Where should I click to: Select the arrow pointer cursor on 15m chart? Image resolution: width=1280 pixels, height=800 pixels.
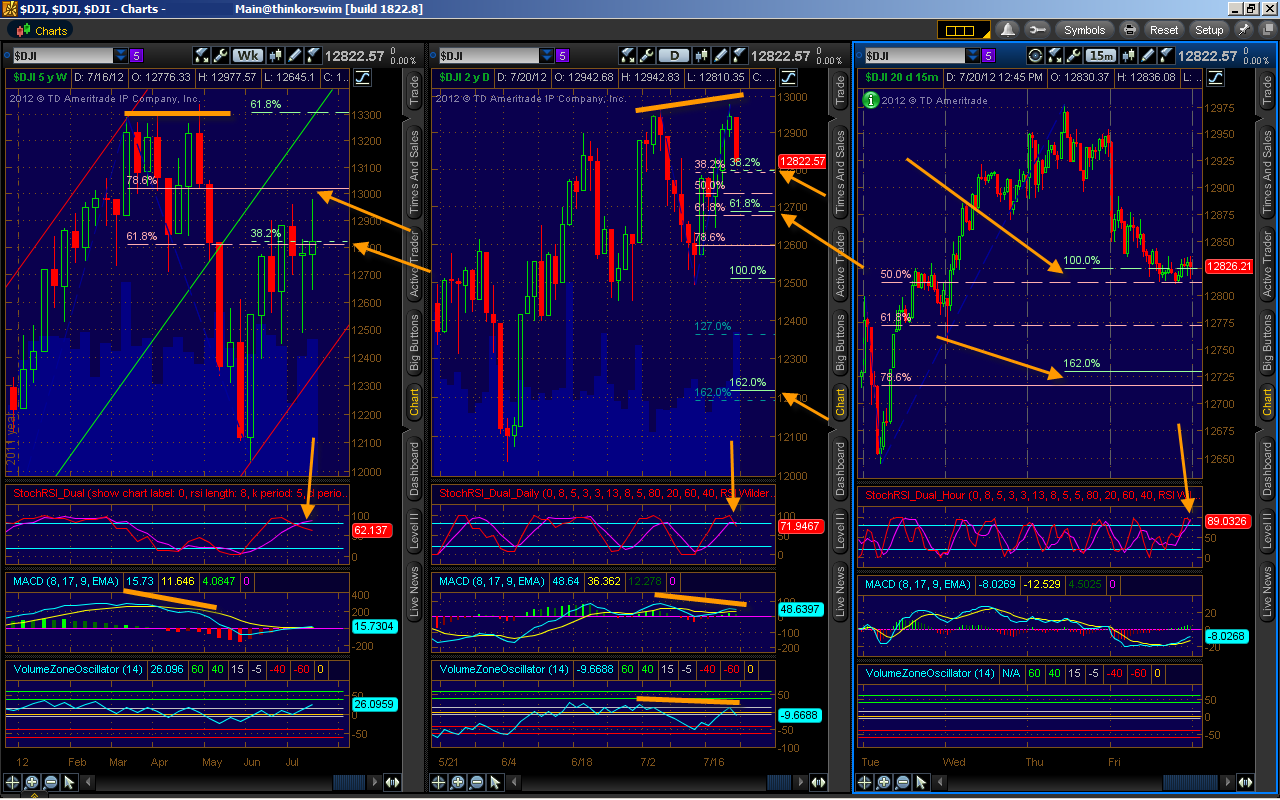click(x=921, y=783)
